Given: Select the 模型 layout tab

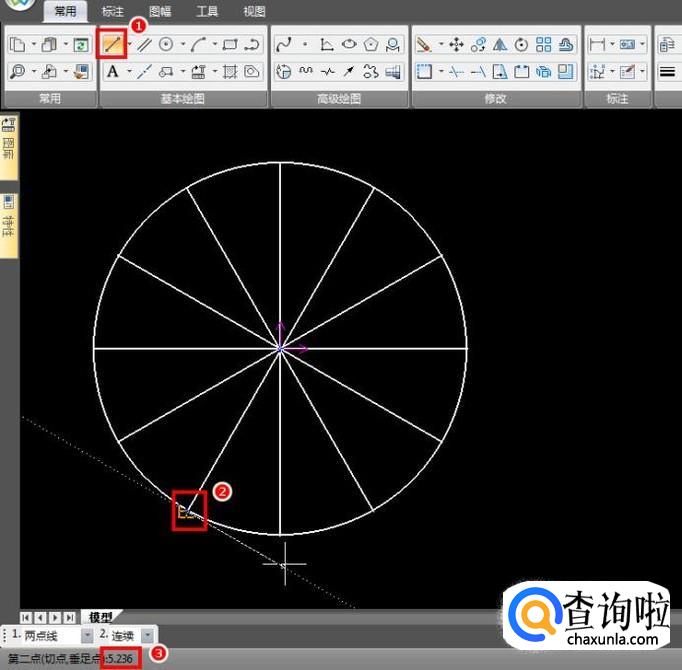Looking at the screenshot, I should click(101, 617).
